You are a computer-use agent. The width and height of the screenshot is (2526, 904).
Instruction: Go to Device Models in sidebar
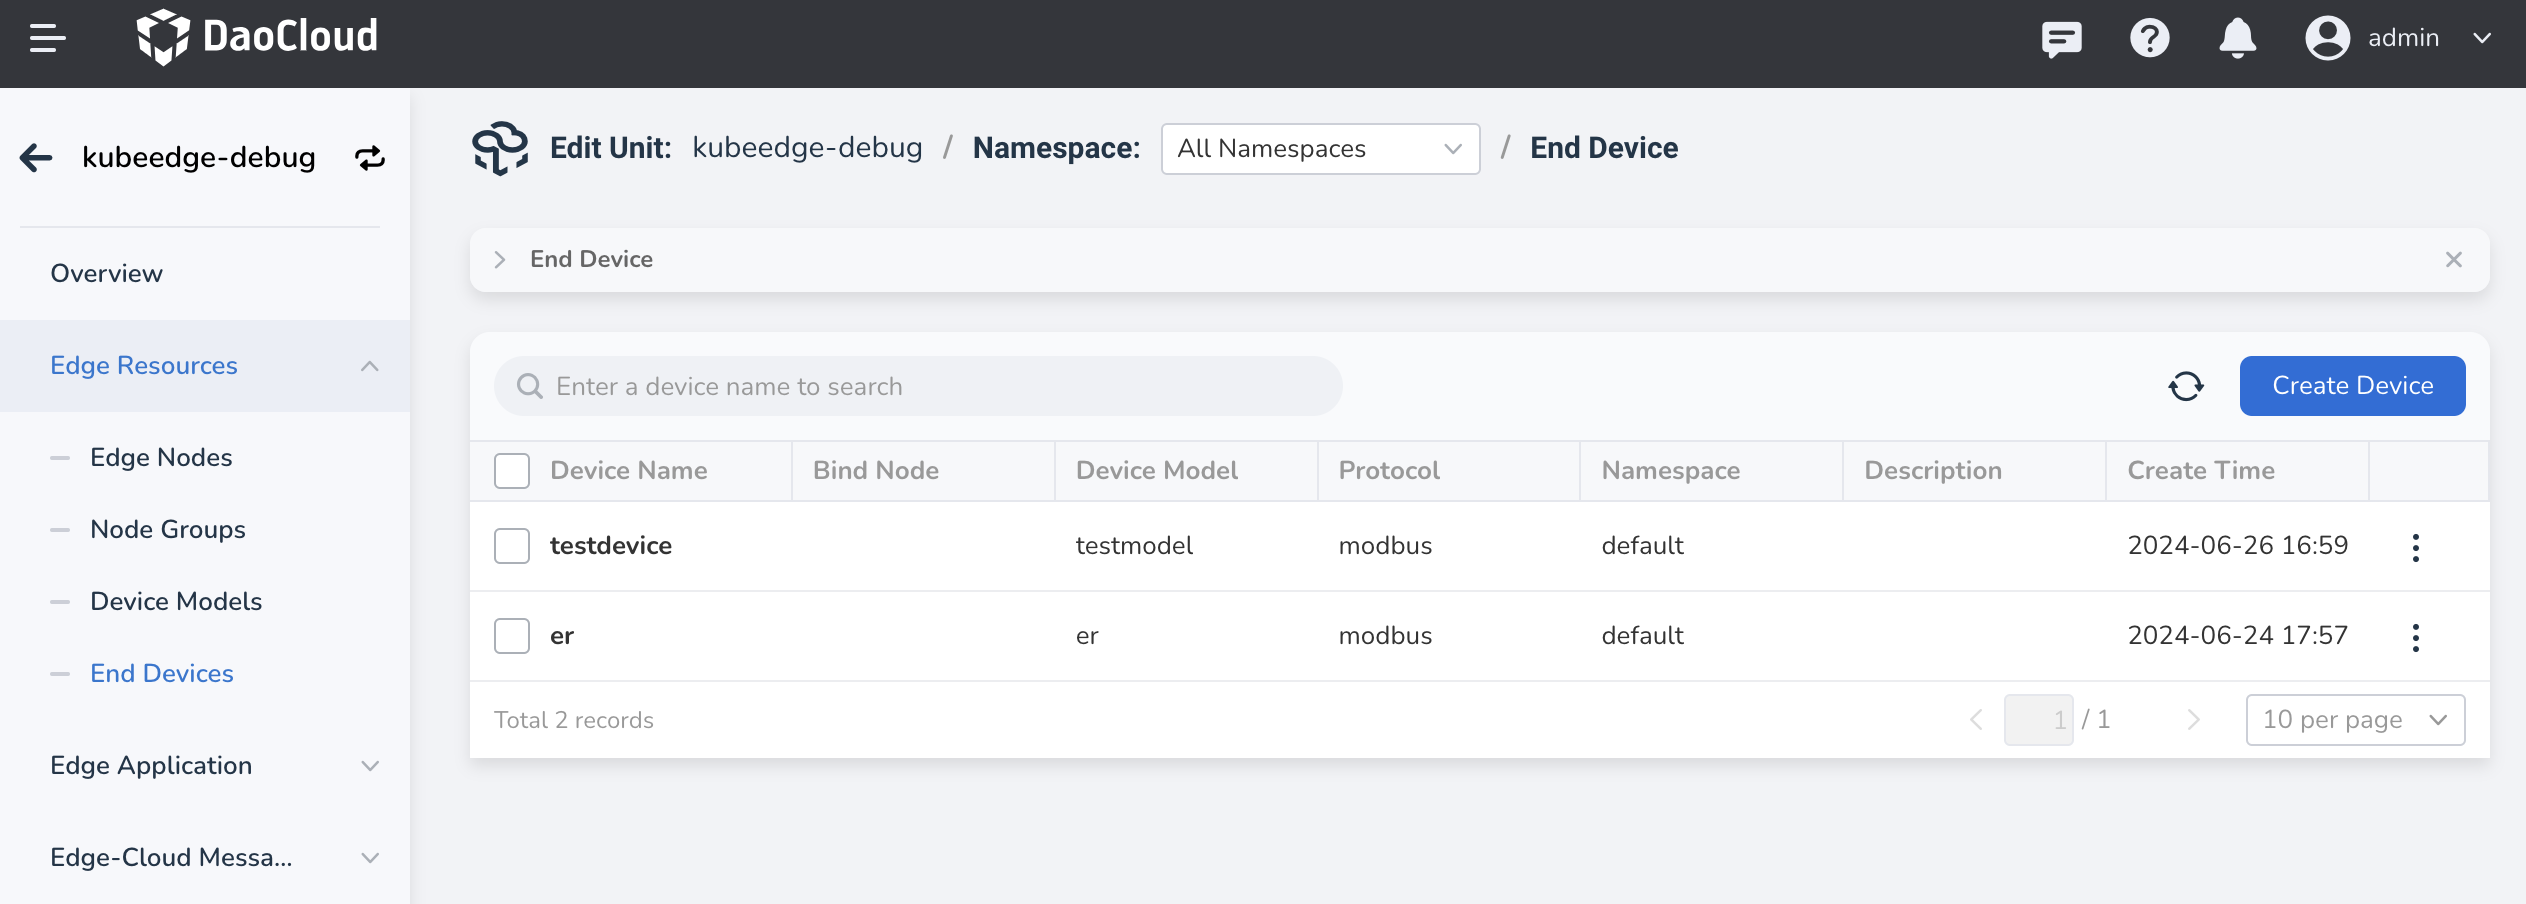coord(176,601)
